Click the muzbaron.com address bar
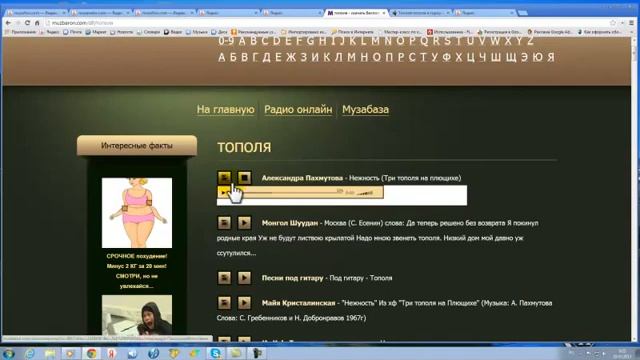 pyautogui.click(x=327, y=23)
